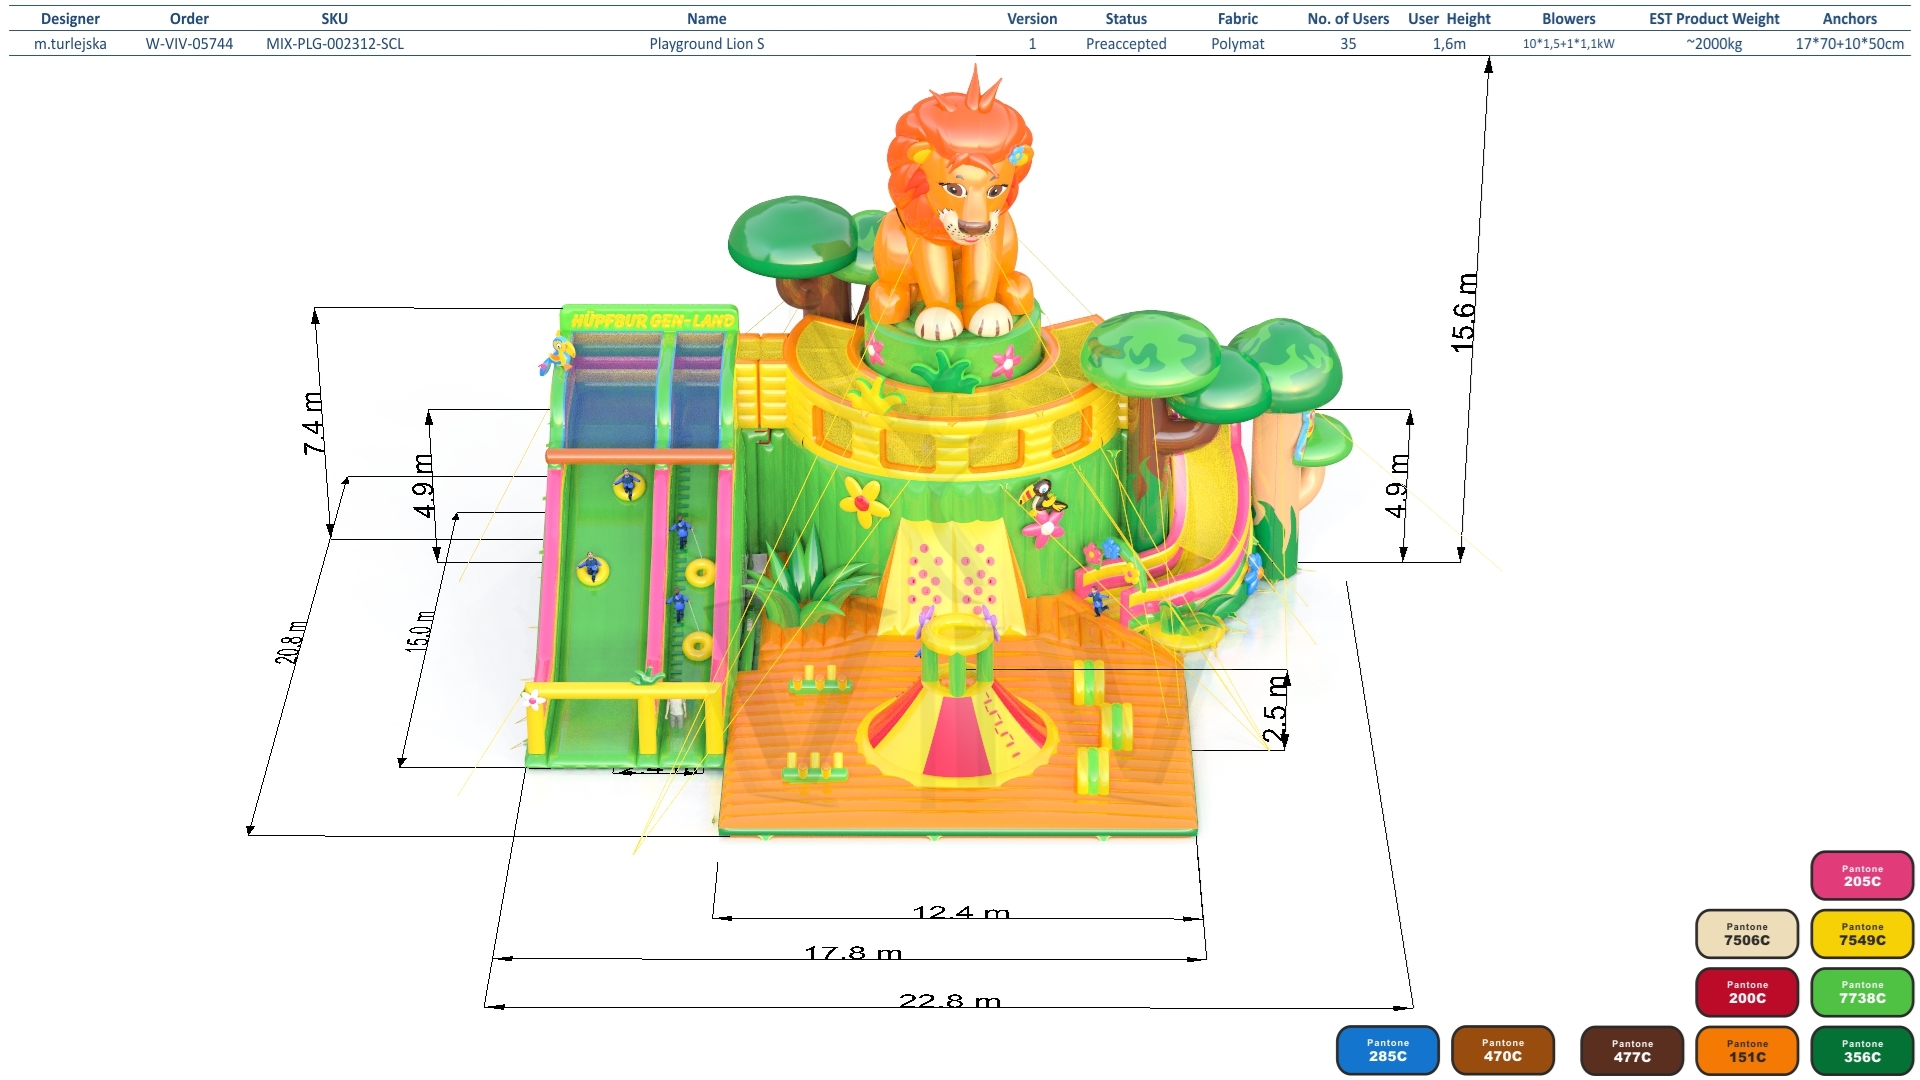Select the Pantone 477C dark brown swatch
The height and width of the screenshot is (1080, 1920).
(x=1632, y=1051)
